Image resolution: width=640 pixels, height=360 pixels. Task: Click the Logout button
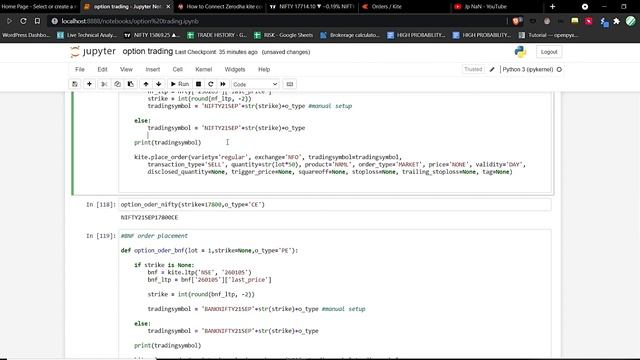(x=549, y=52)
